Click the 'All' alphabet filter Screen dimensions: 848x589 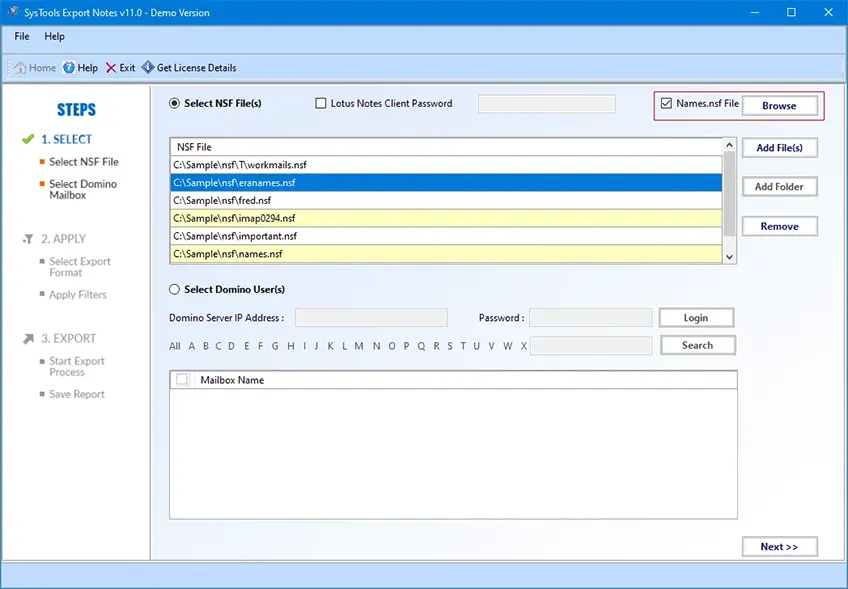175,346
